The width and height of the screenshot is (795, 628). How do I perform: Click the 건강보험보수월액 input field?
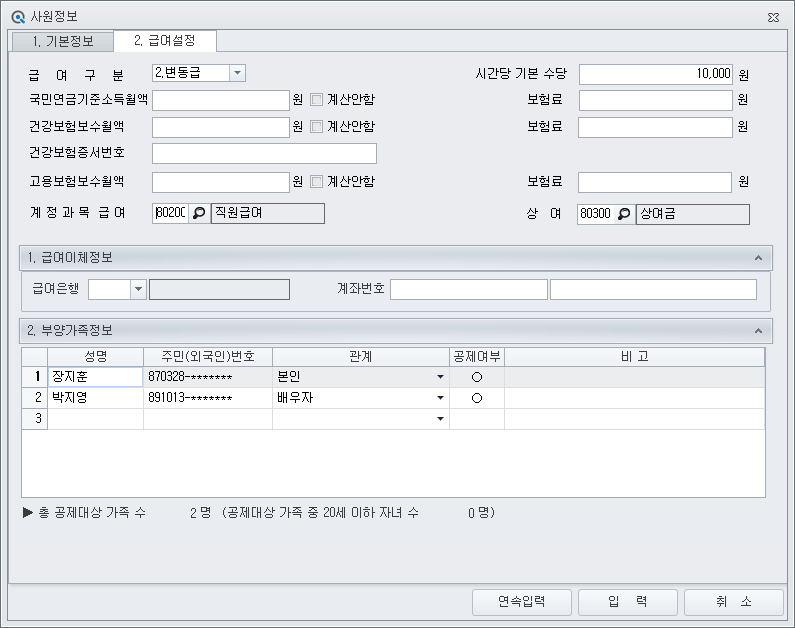[x=221, y=127]
